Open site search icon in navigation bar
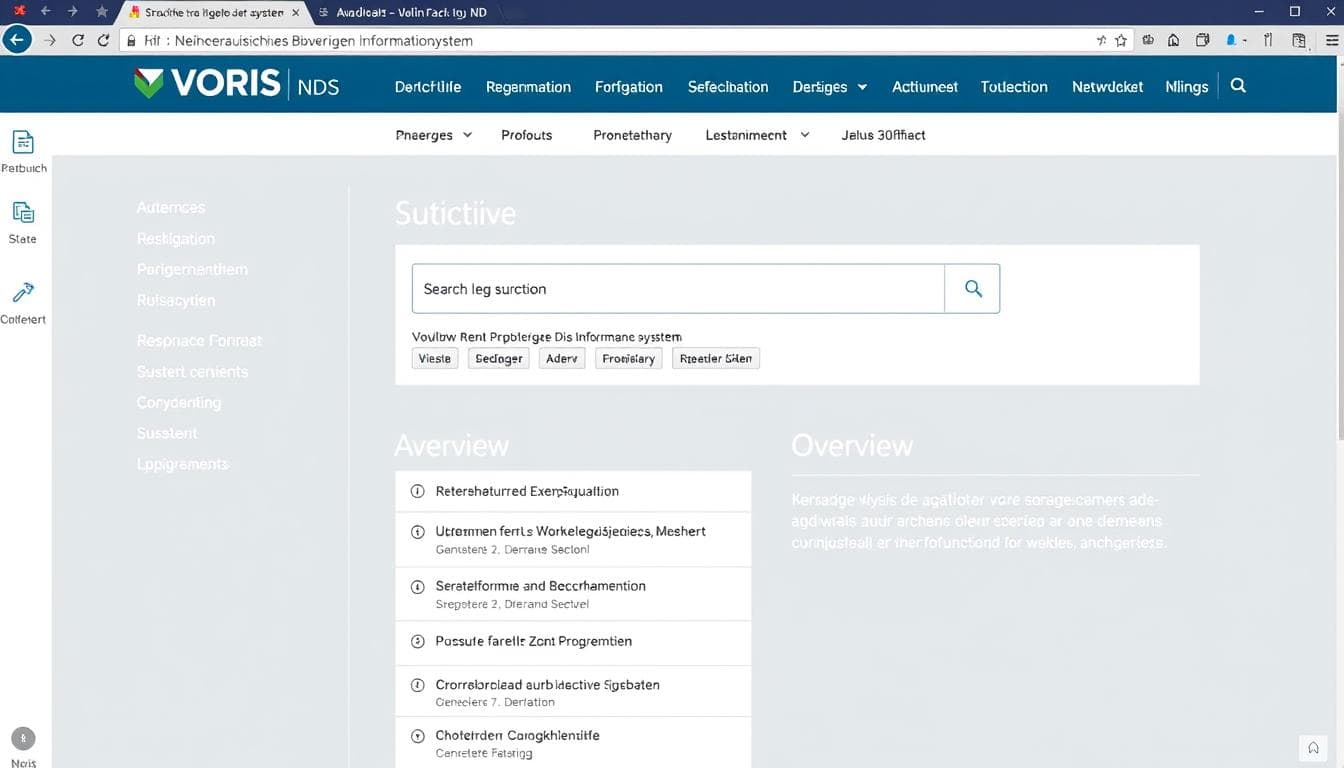Viewport: 1344px width, 768px height. [1238, 86]
